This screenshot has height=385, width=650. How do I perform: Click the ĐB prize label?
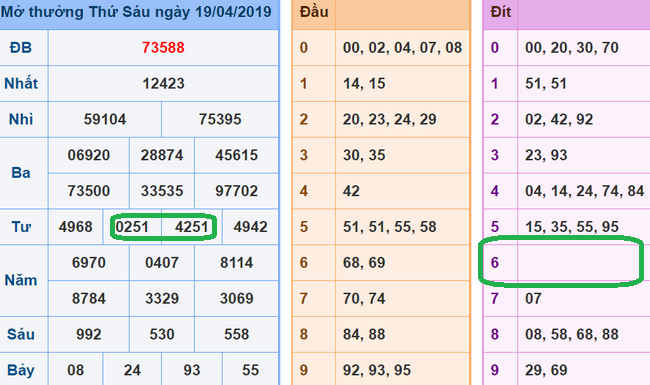pos(21,48)
